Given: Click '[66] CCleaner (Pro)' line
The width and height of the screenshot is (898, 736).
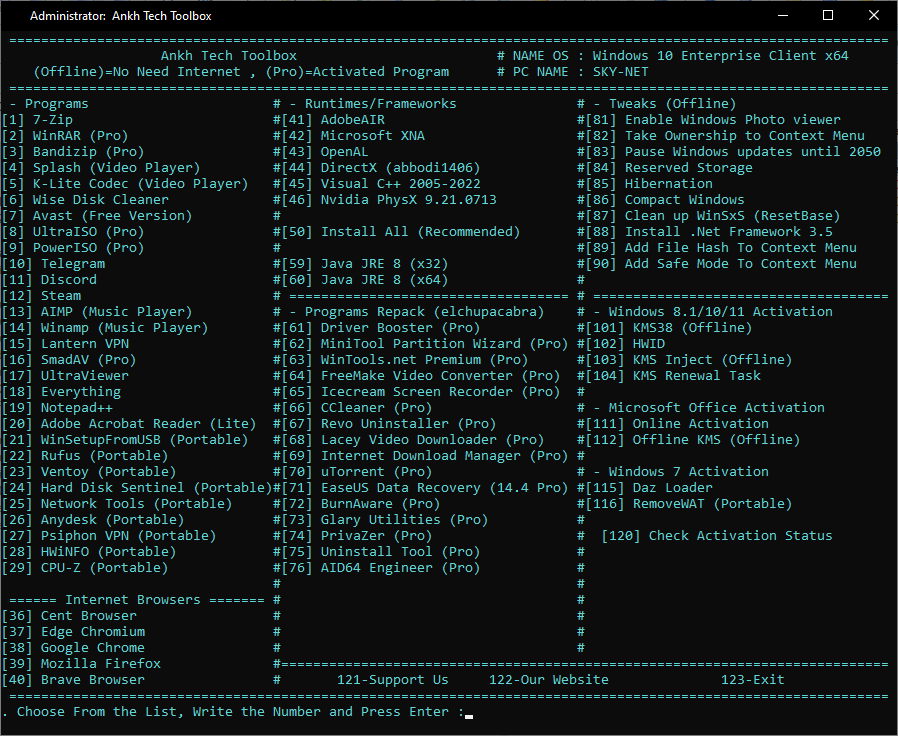Looking at the screenshot, I should (x=357, y=408).
